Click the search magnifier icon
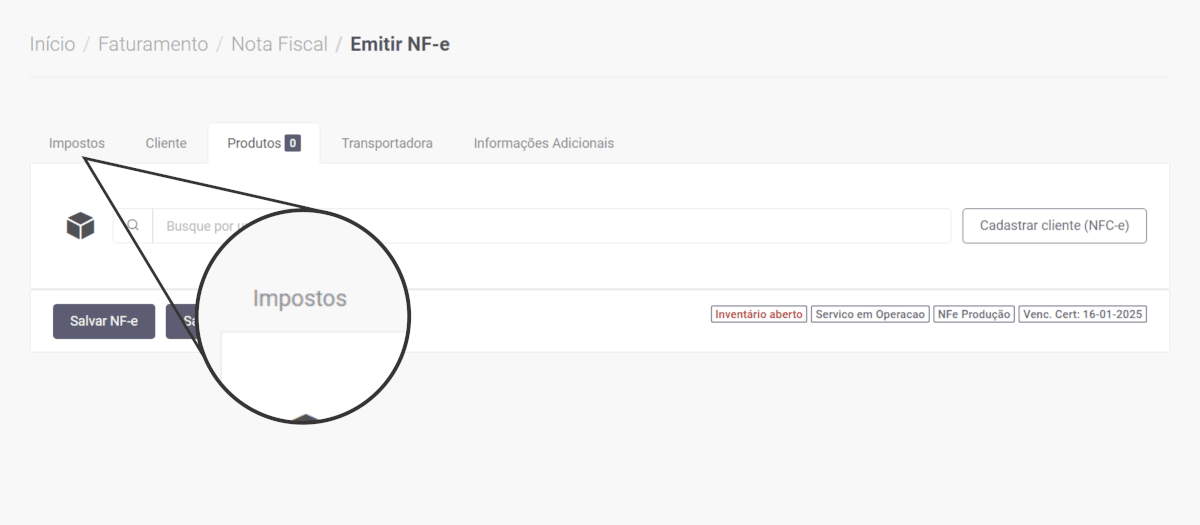The height and width of the screenshot is (525, 1200). pyautogui.click(x=133, y=226)
